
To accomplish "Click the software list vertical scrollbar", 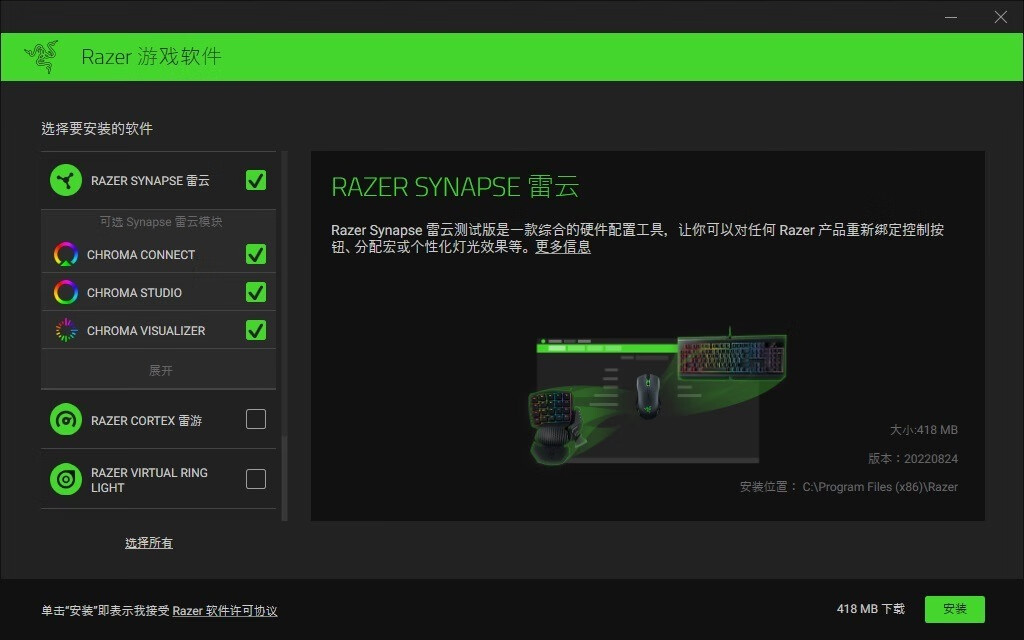I will (x=285, y=336).
